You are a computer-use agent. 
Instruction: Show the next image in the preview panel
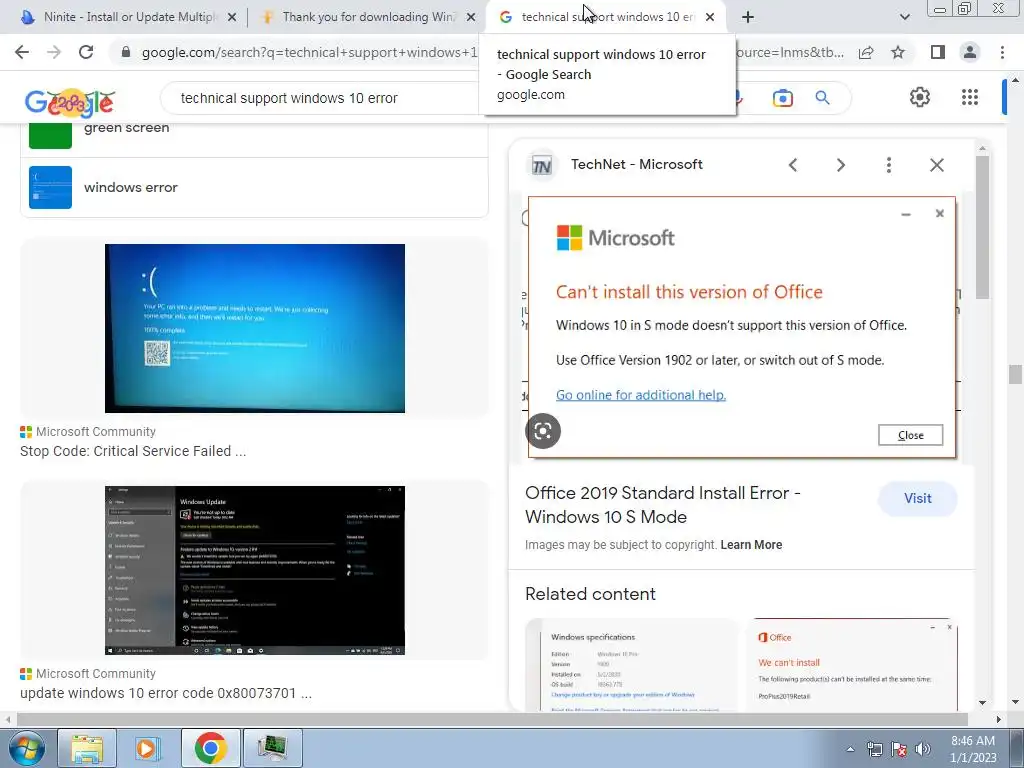(x=841, y=165)
